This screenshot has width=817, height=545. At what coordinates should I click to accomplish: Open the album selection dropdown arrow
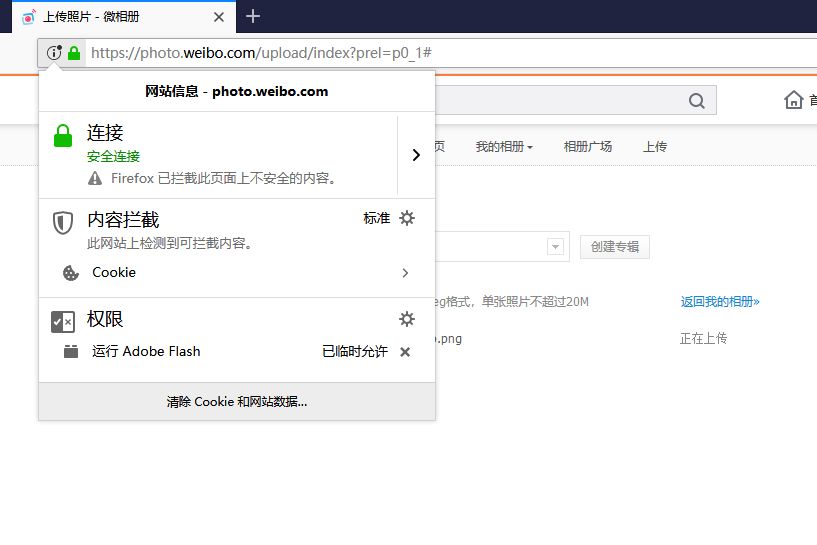click(x=555, y=246)
